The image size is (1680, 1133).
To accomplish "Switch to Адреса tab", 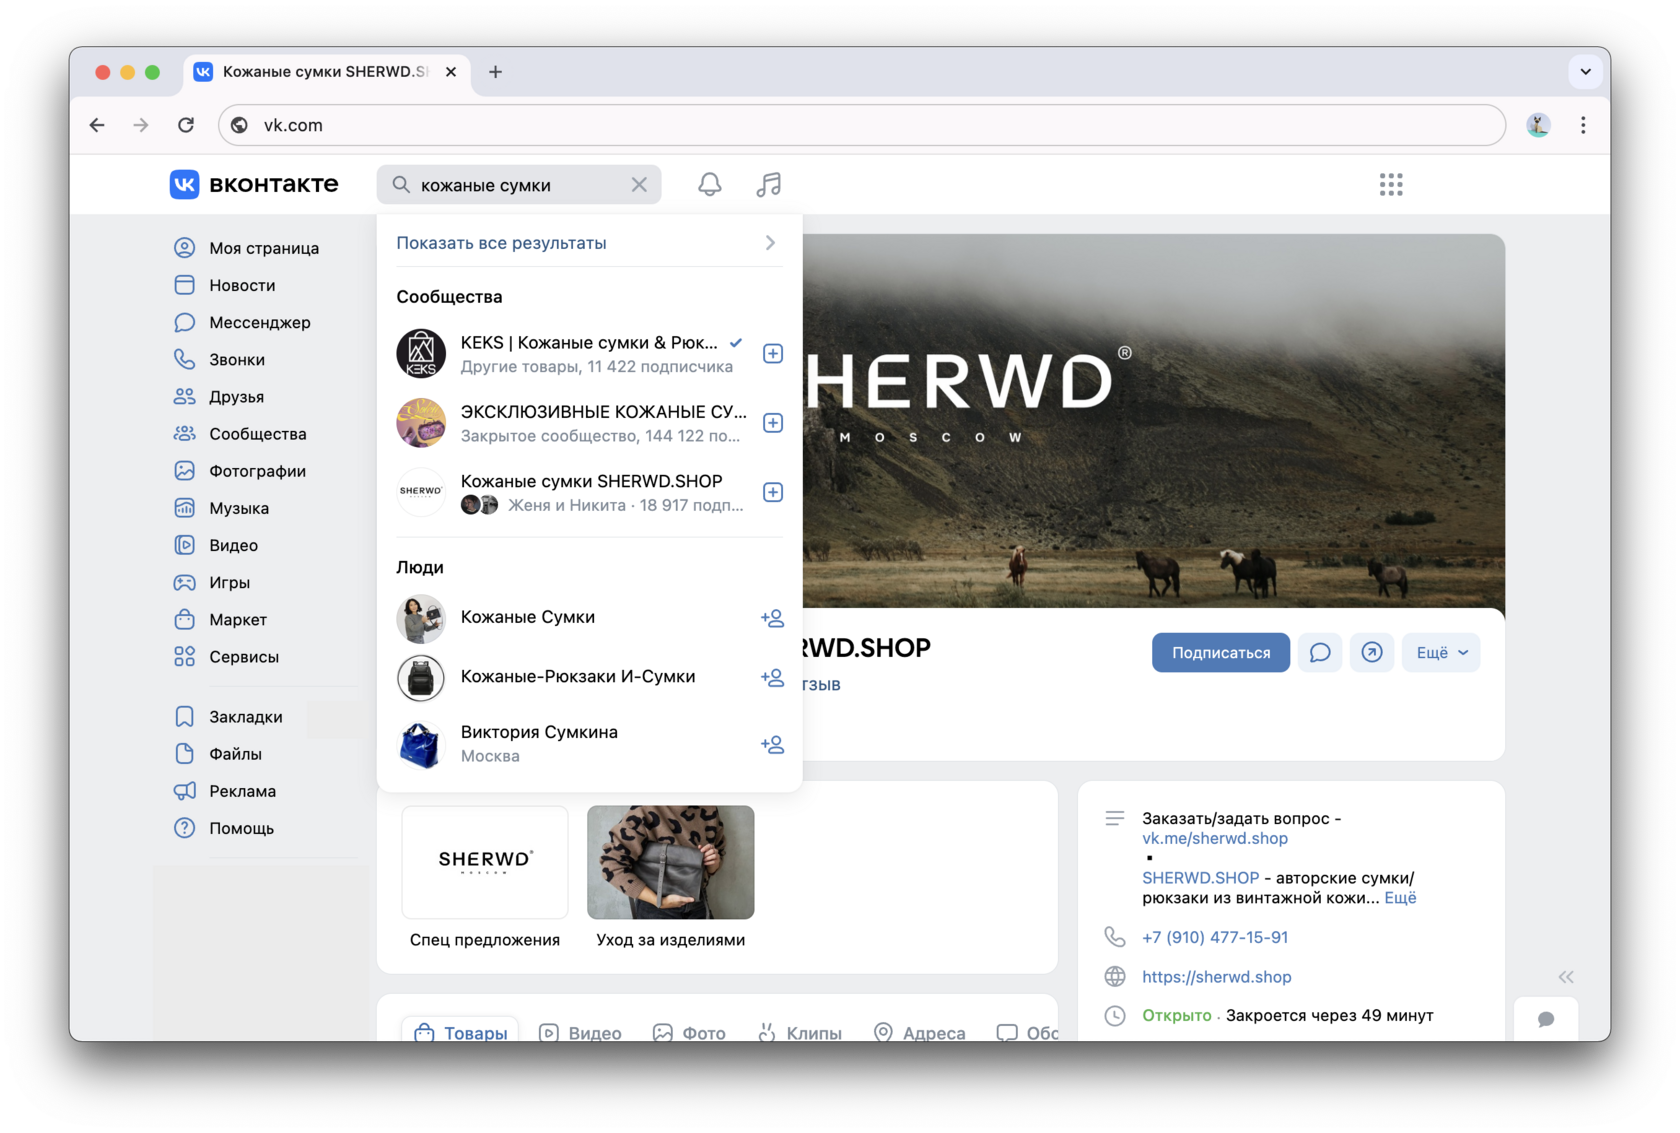I will (x=919, y=1032).
